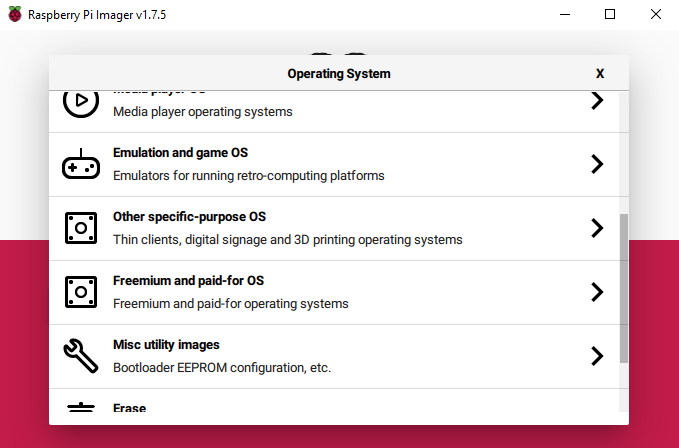
Task: Select 'Media player operating systems' description text
Action: pos(203,112)
